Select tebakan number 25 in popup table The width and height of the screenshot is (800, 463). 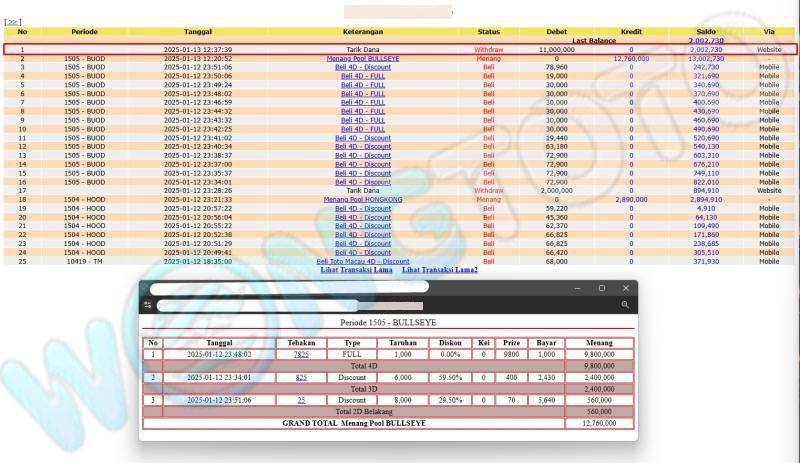301,400
